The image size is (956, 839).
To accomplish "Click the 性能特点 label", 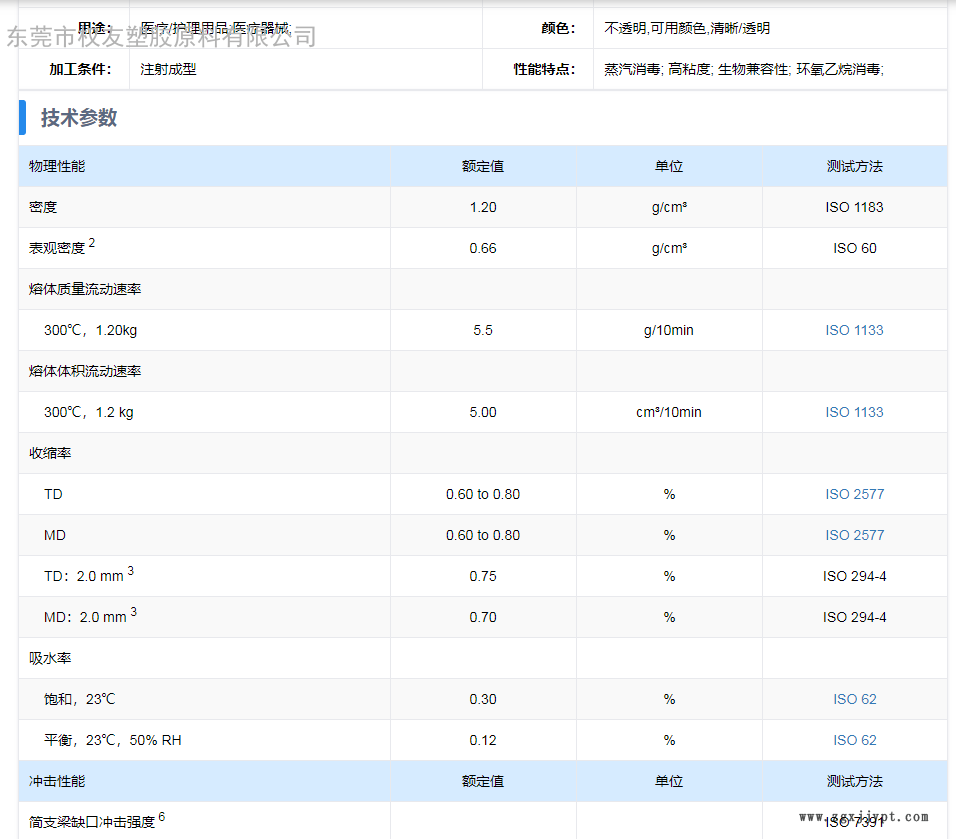I will 544,70.
